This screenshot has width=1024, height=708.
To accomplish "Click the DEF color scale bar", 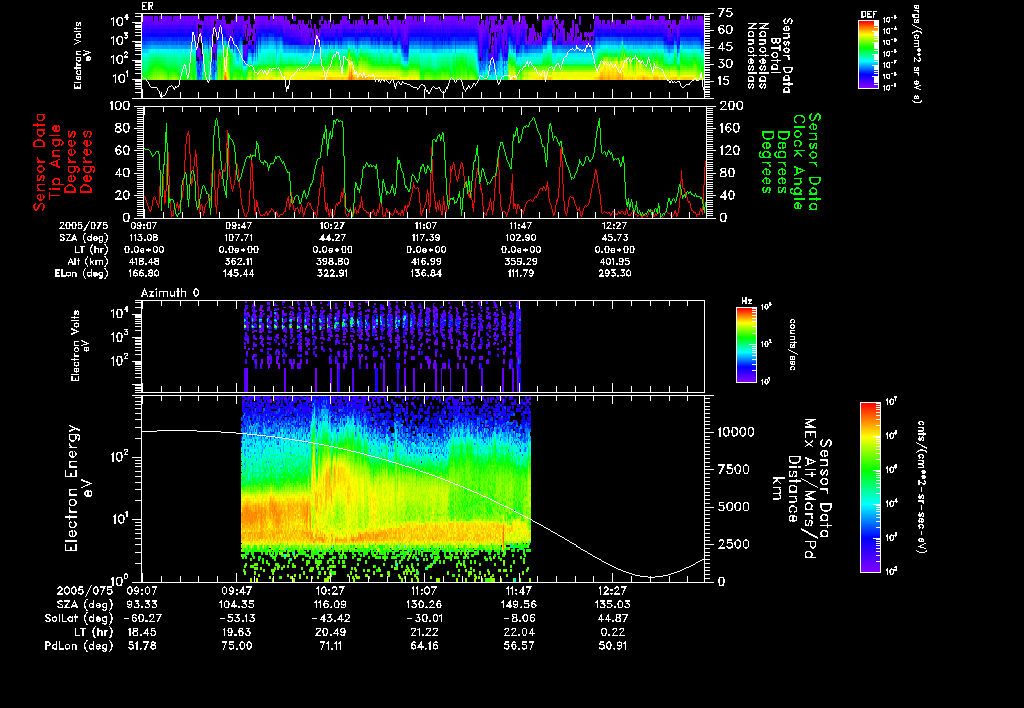I will click(x=868, y=54).
